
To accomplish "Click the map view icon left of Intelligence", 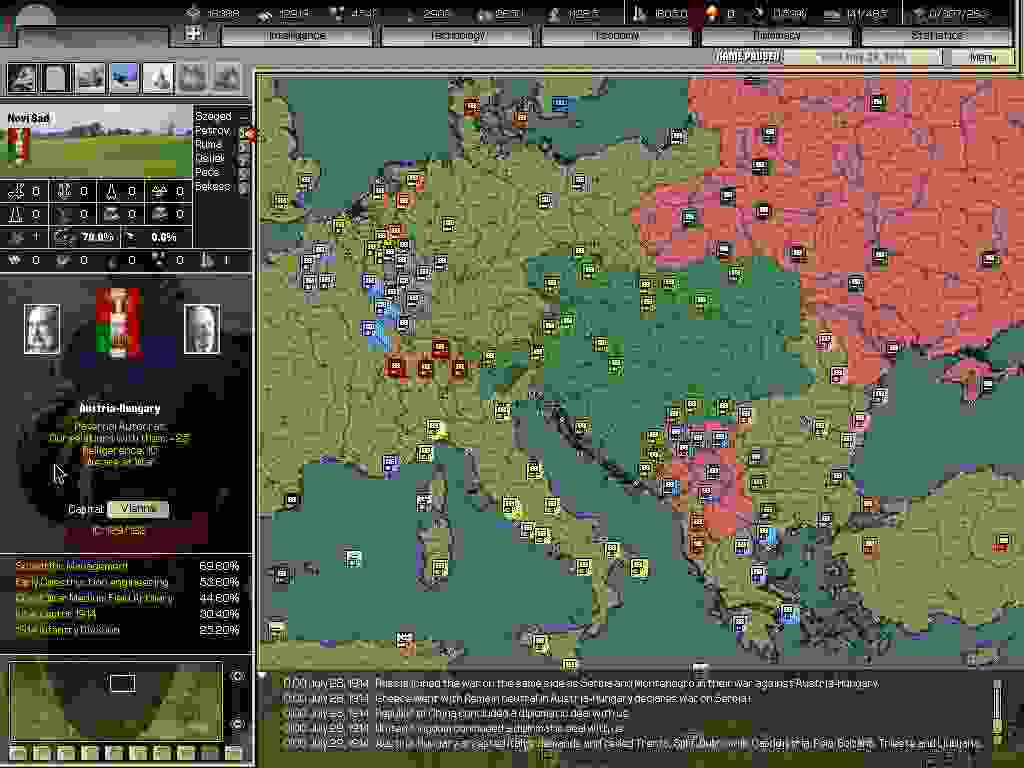I will [193, 34].
